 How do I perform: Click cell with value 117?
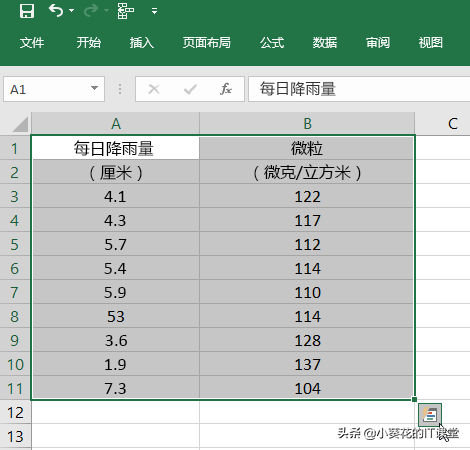pyautogui.click(x=307, y=220)
